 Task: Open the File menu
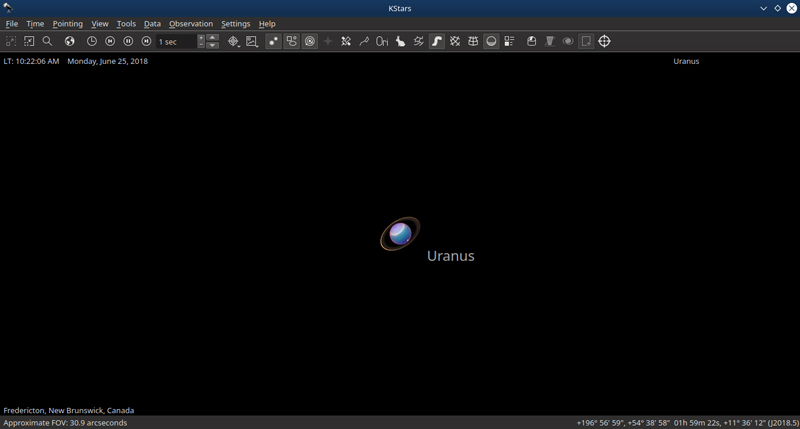(x=12, y=23)
